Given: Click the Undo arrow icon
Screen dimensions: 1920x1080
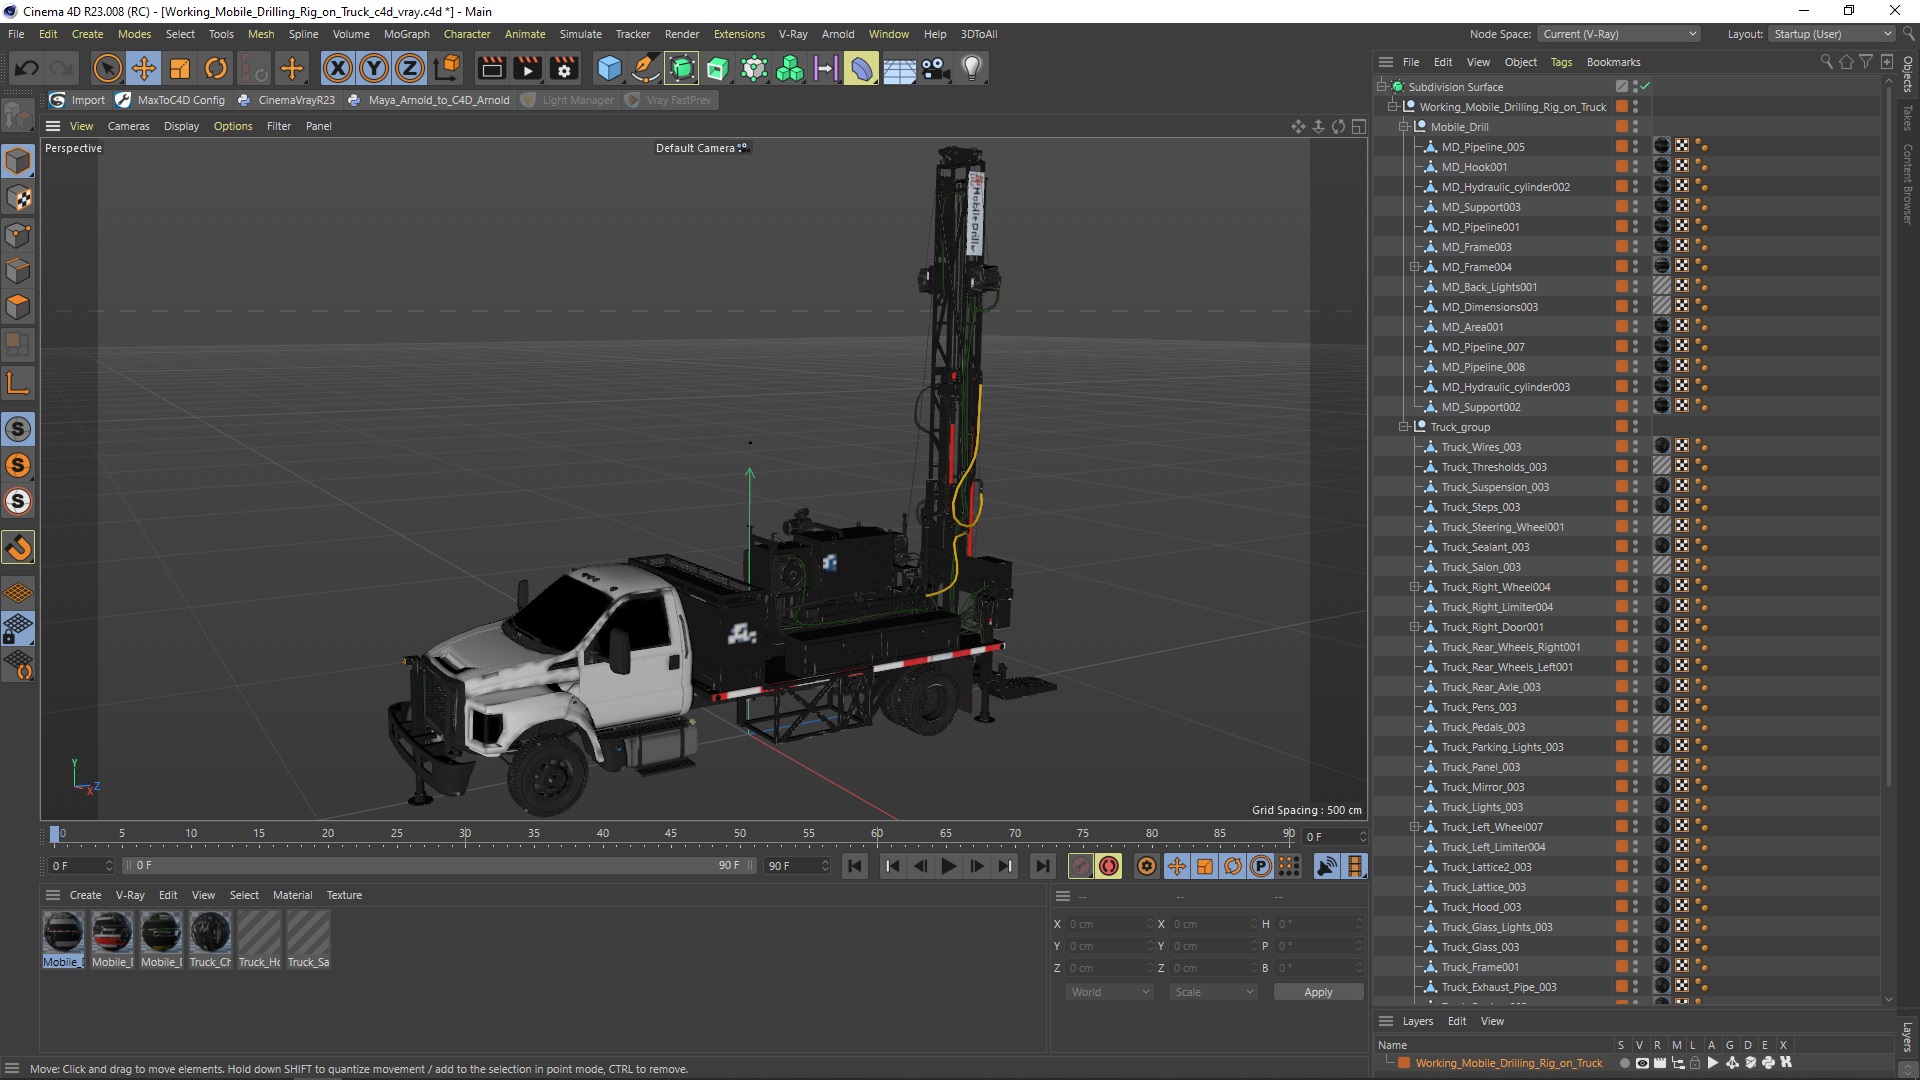Looking at the screenshot, I should pos(27,68).
